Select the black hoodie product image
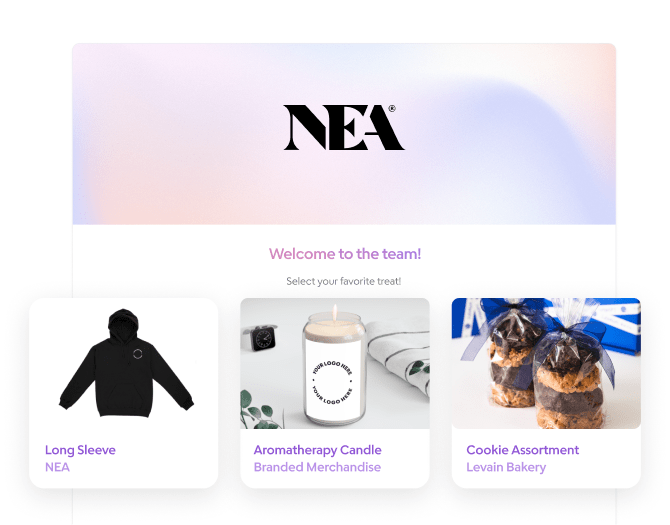Screen dimensions: 670x525 pyautogui.click(x=126, y=363)
